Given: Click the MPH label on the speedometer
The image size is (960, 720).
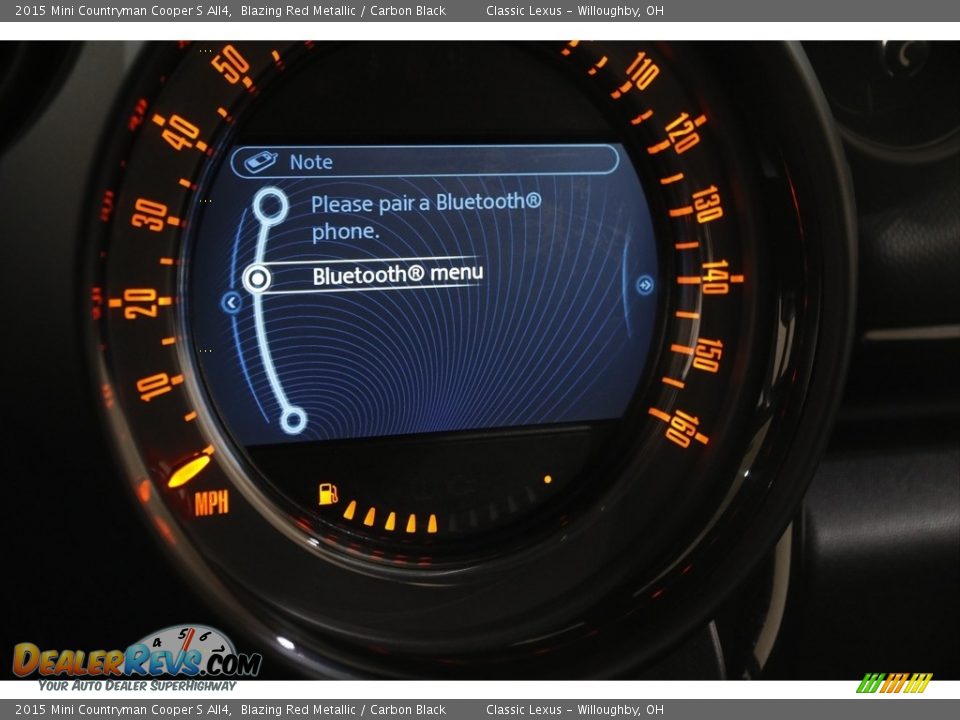Looking at the screenshot, I should 211,503.
